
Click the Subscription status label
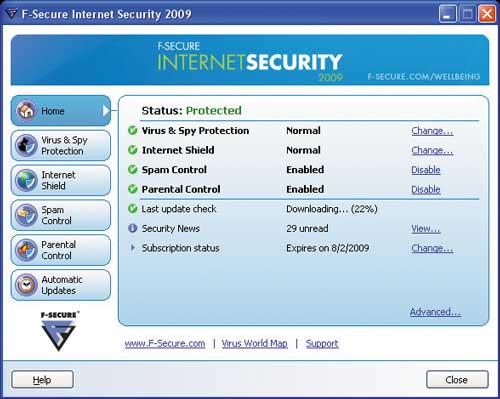180,248
